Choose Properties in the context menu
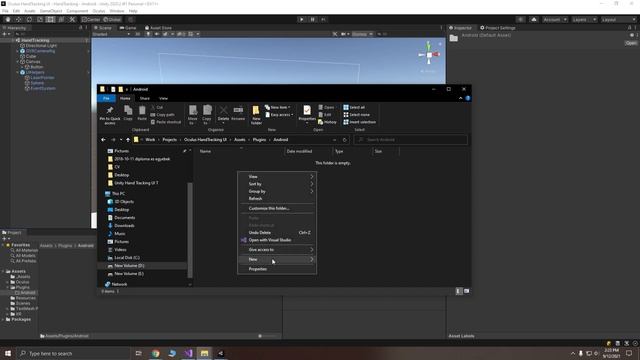This screenshot has height=360, width=640. (277, 269)
